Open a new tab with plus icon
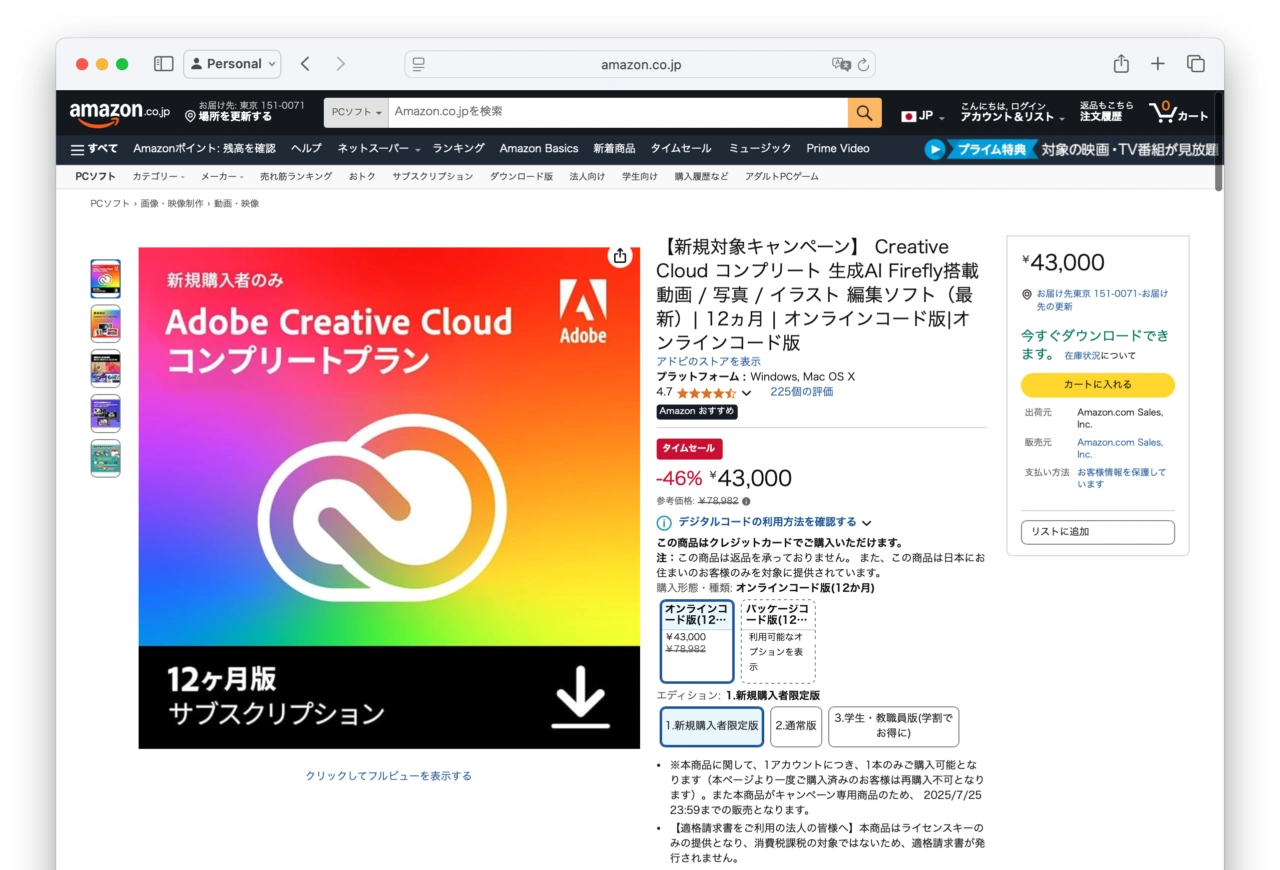This screenshot has height=870, width=1280. coord(1157,64)
